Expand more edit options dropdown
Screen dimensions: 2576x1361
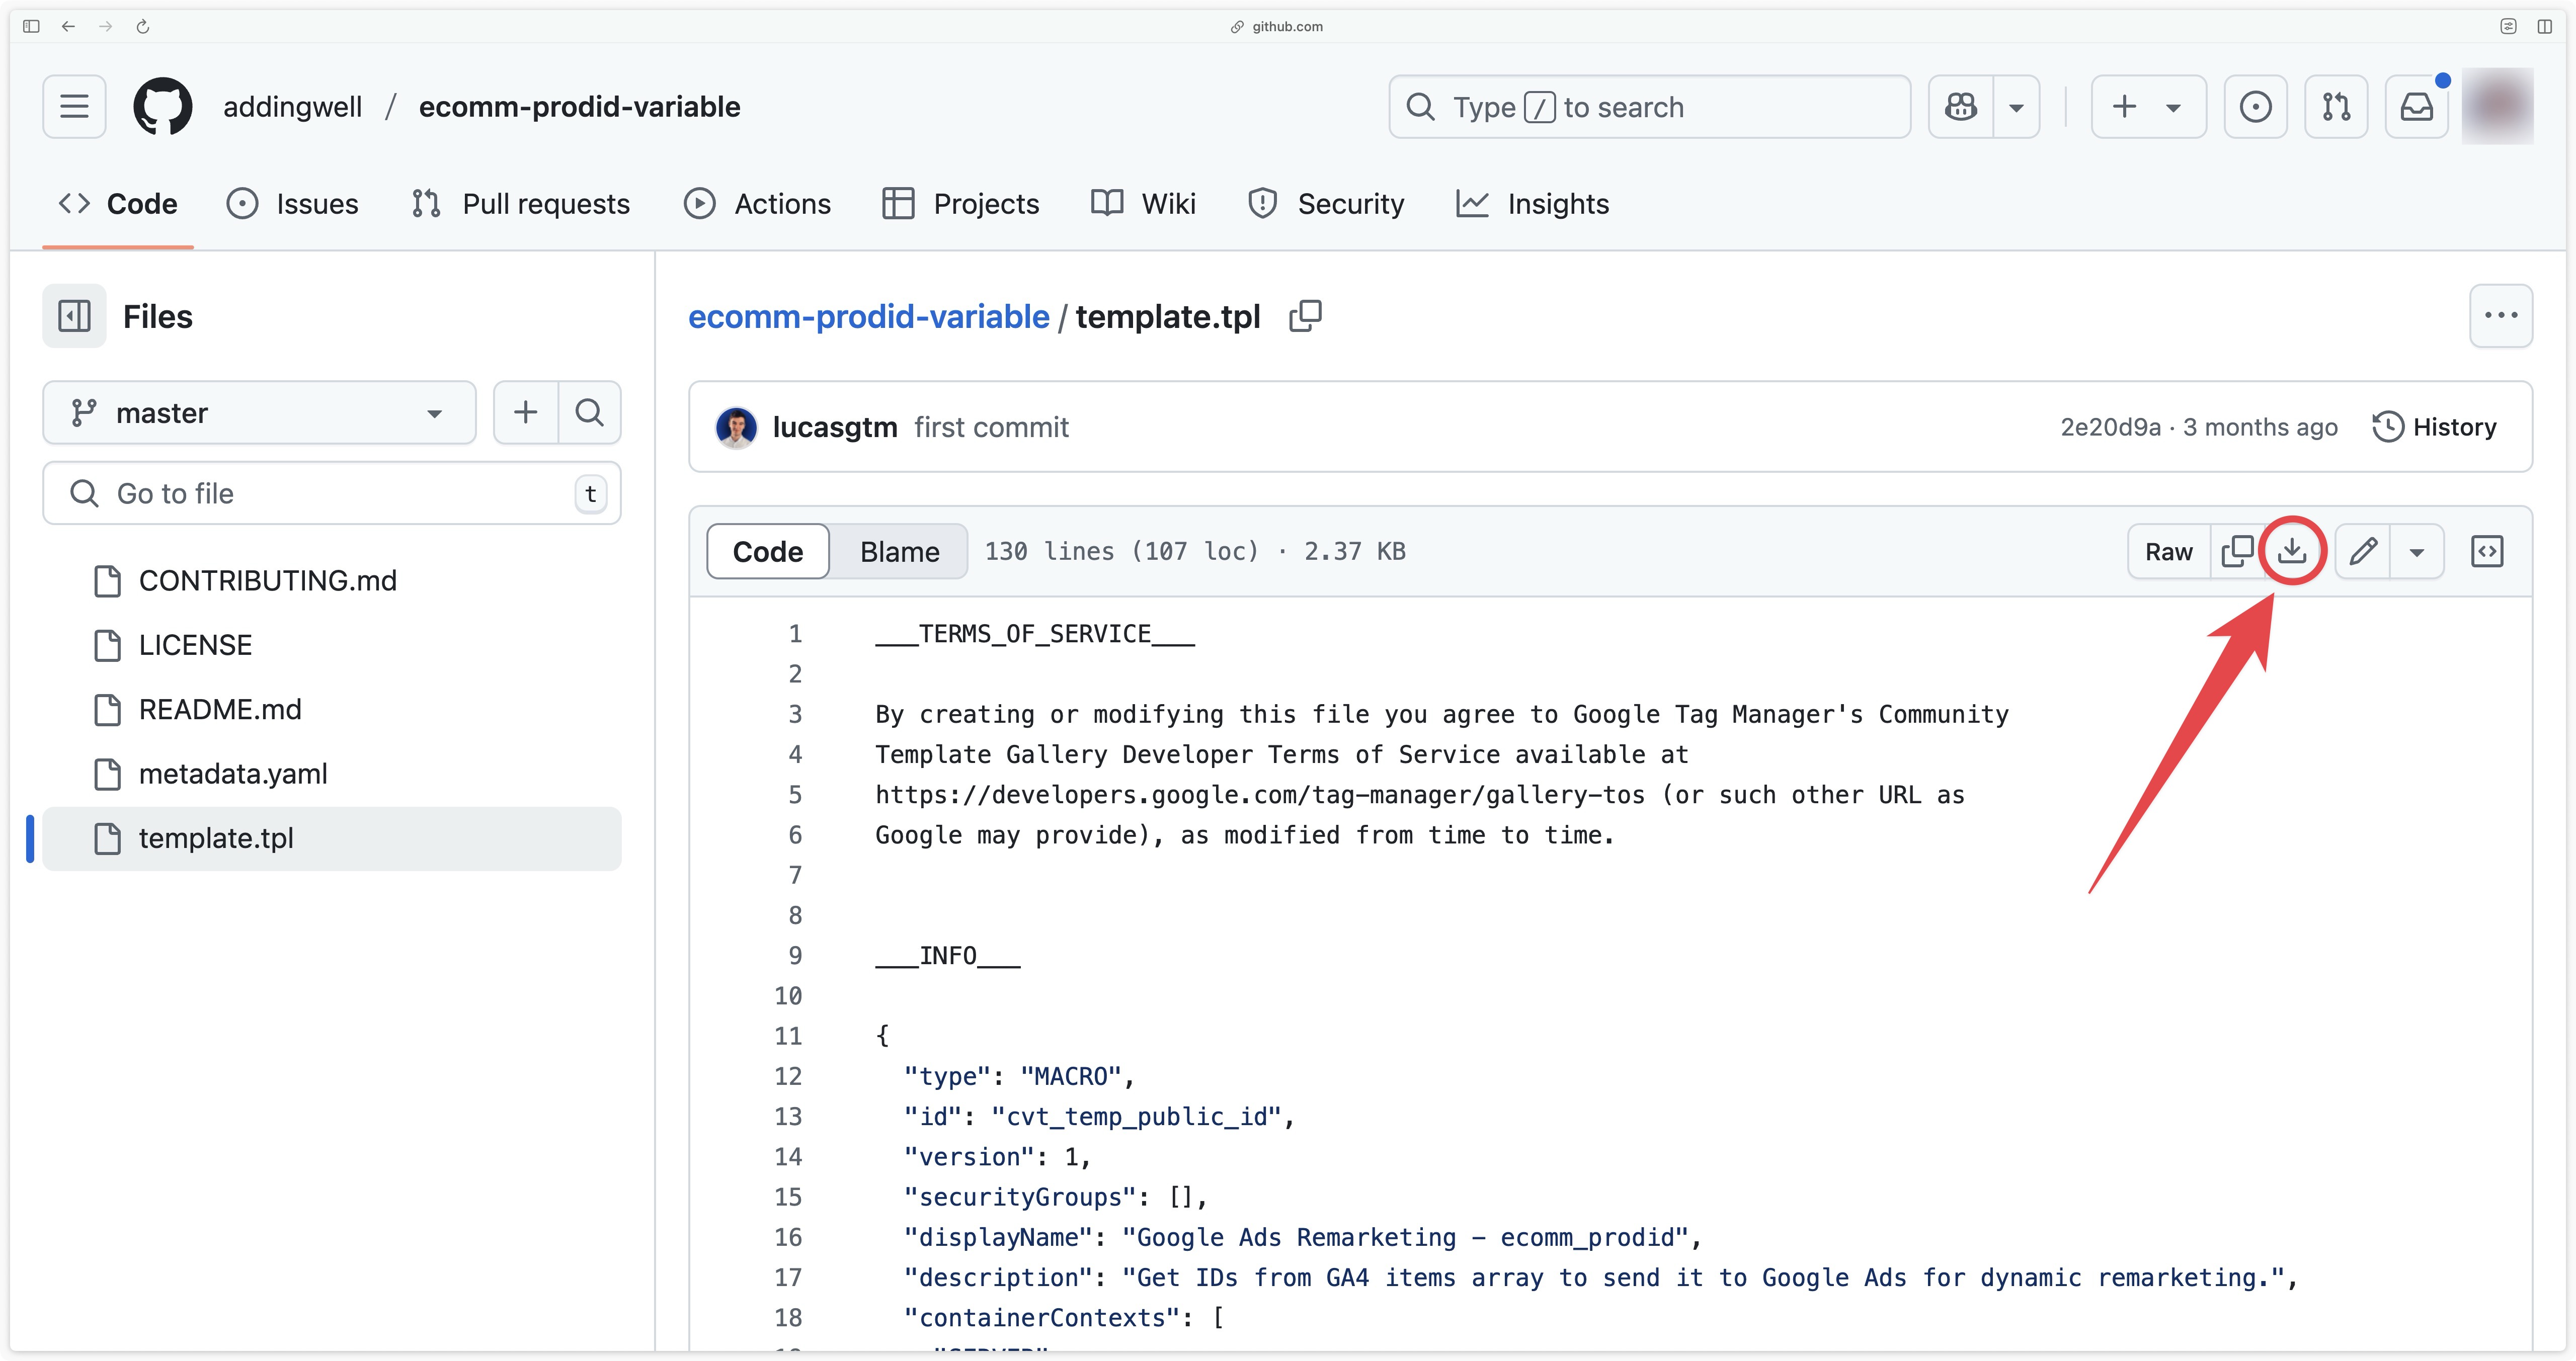[x=2417, y=551]
